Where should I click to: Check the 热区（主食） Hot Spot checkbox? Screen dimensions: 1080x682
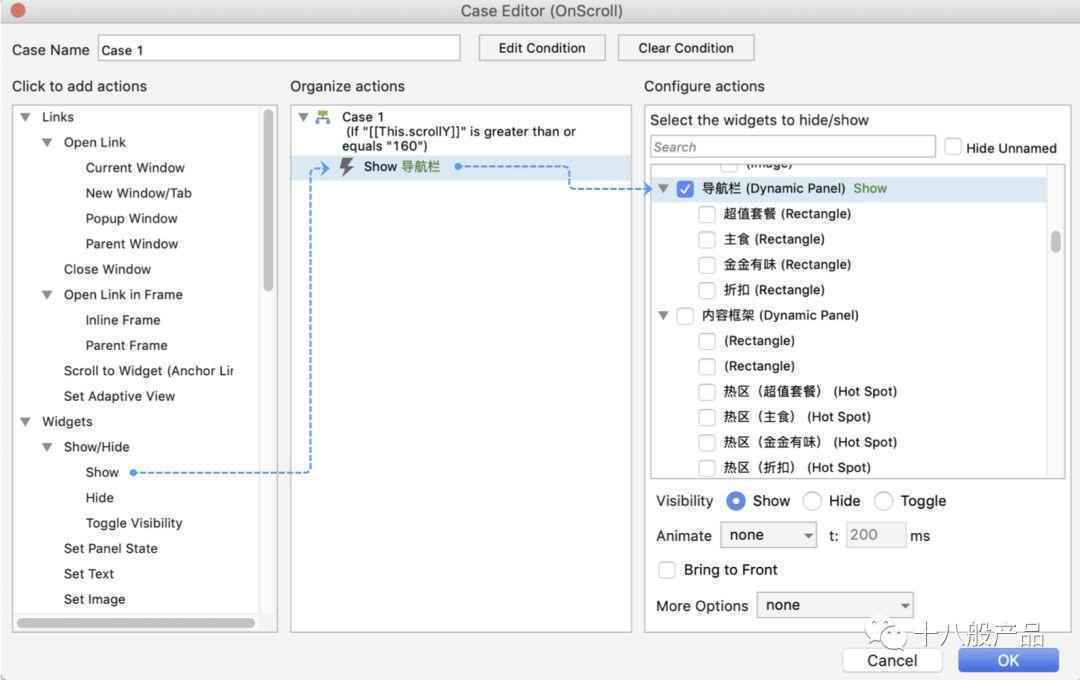pyautogui.click(x=707, y=417)
